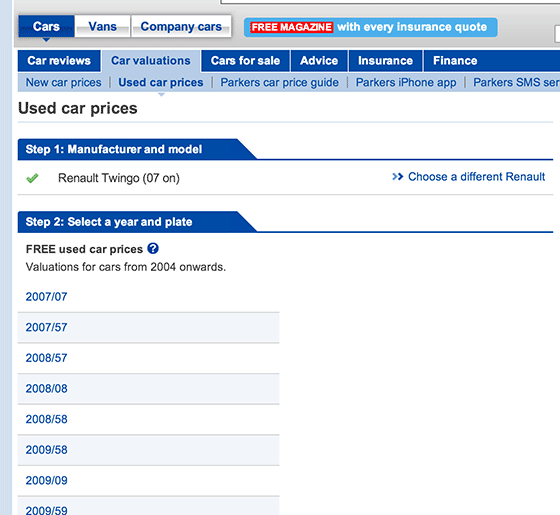
Task: Open New car prices link
Action: (x=64, y=82)
